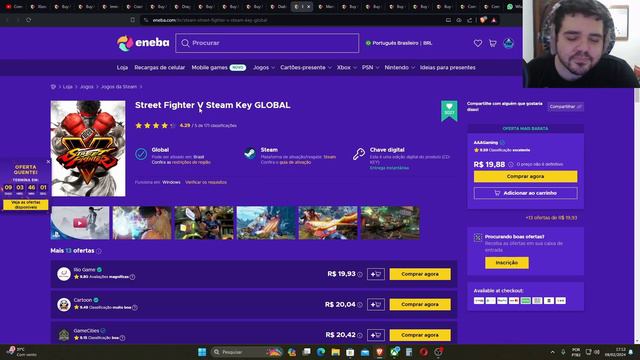The image size is (640, 360).
Task: Click the Procurar search field
Action: coord(267,43)
